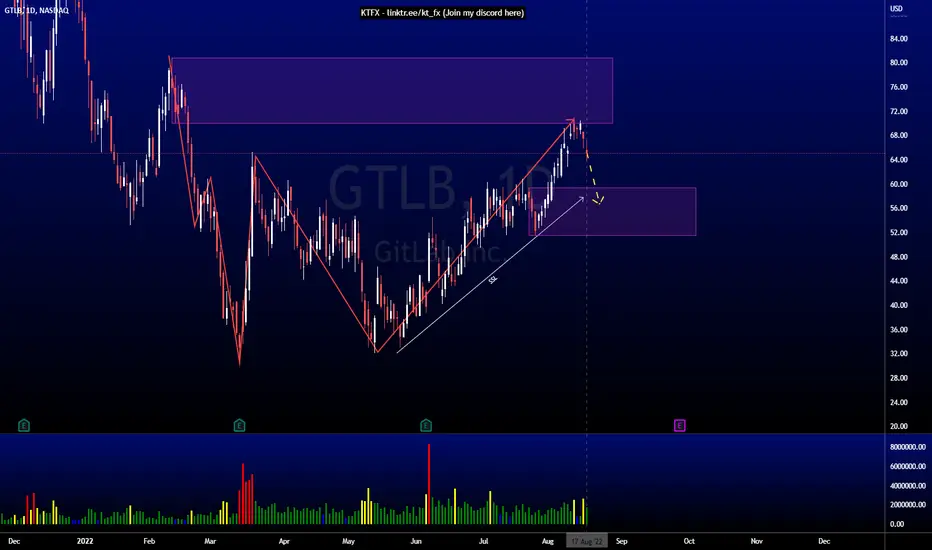932x550 pixels.
Task: Click the Feb label on time axis
Action: [x=149, y=541]
